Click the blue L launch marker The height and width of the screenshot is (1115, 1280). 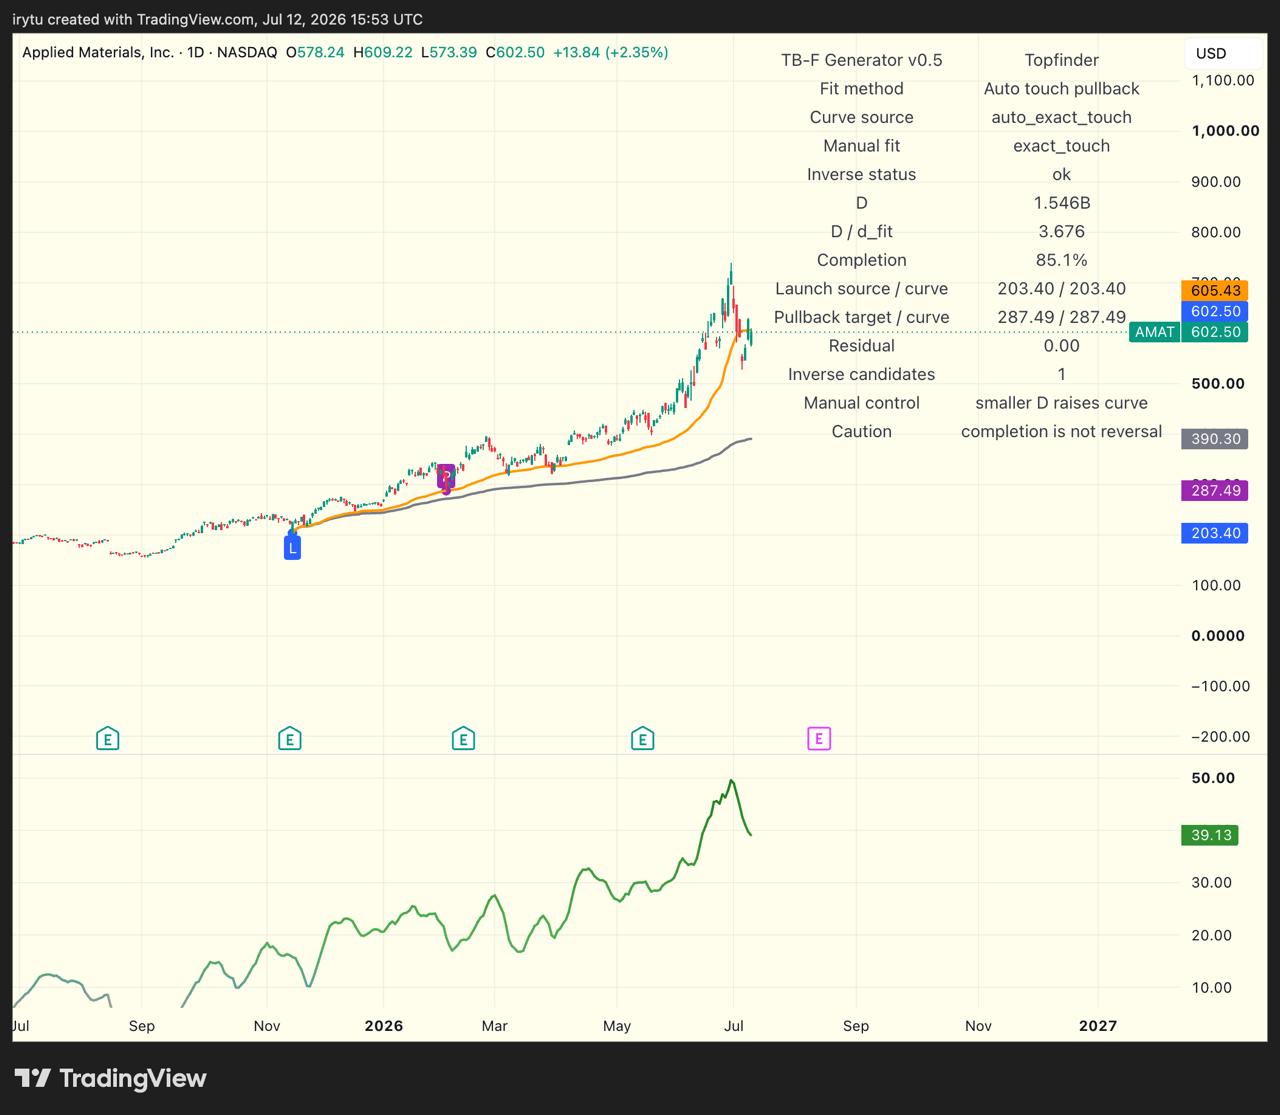[x=292, y=547]
